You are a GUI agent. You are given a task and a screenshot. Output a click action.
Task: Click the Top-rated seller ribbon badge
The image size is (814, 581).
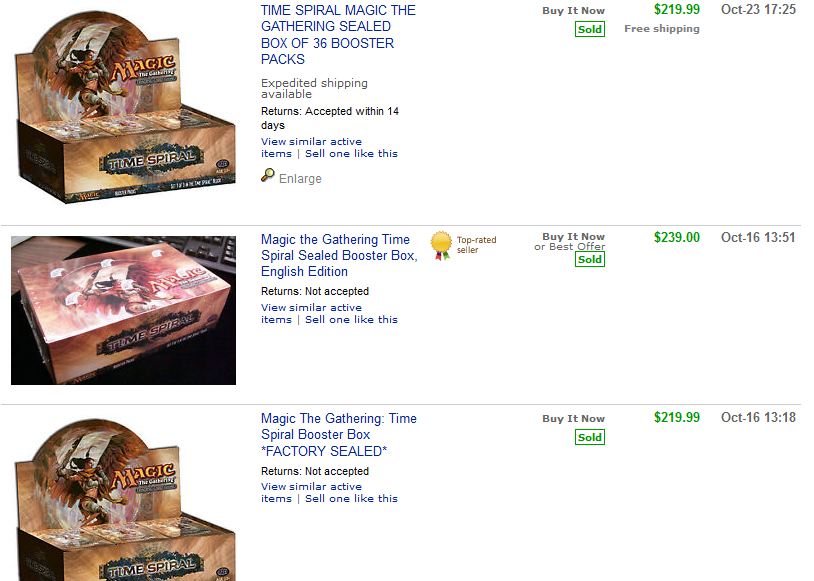pyautogui.click(x=441, y=245)
